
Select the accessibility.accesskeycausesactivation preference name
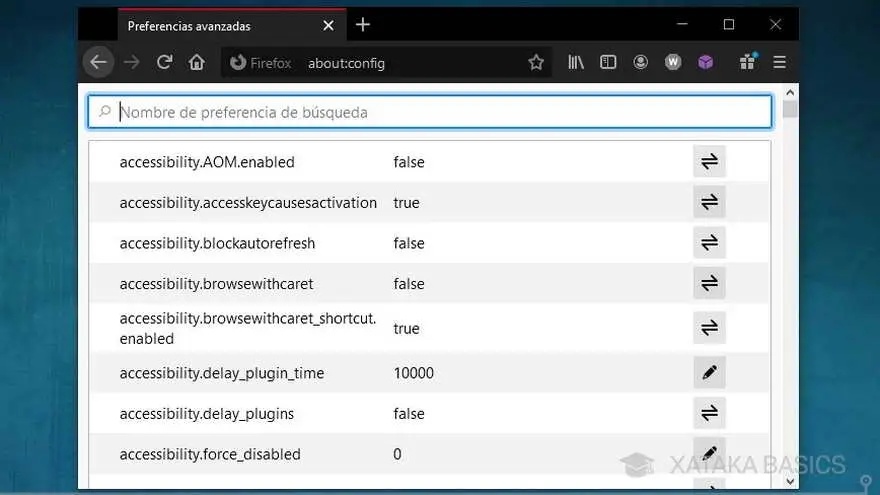click(248, 202)
